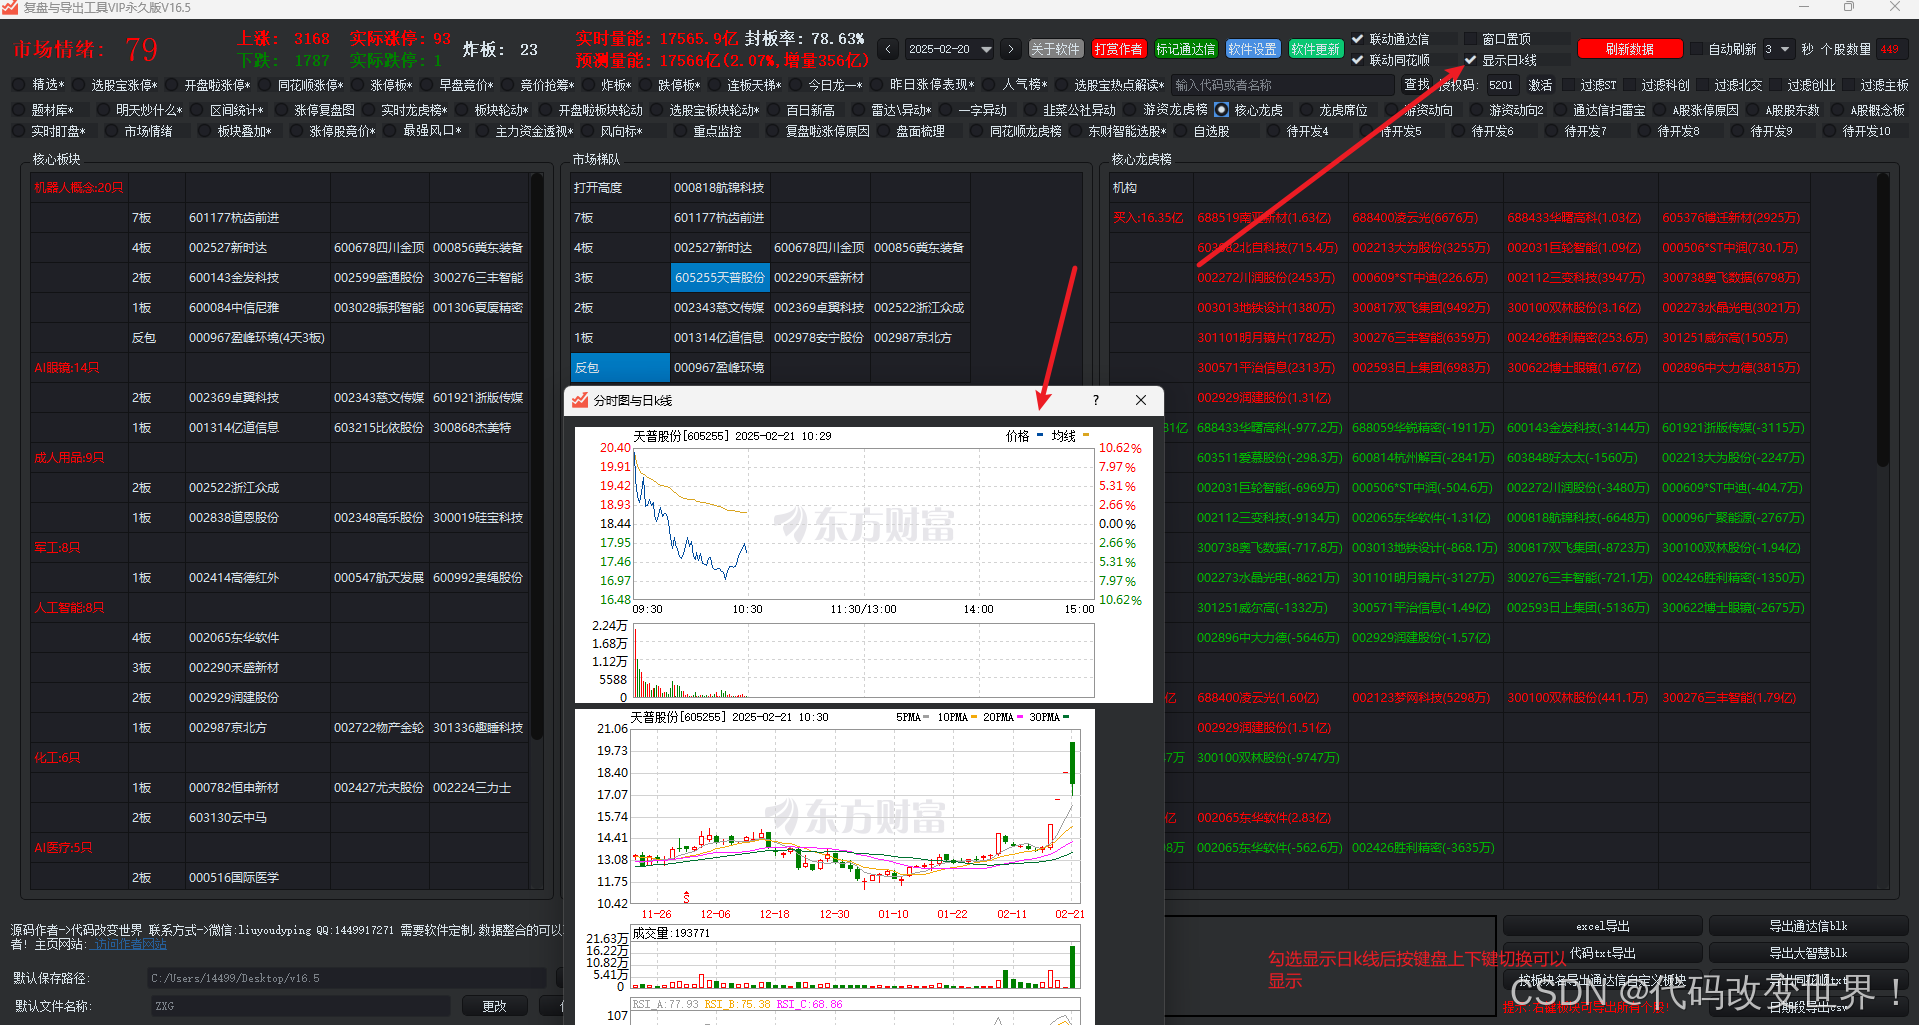Go to next date with right arrow
1919x1025 pixels.
1011,49
